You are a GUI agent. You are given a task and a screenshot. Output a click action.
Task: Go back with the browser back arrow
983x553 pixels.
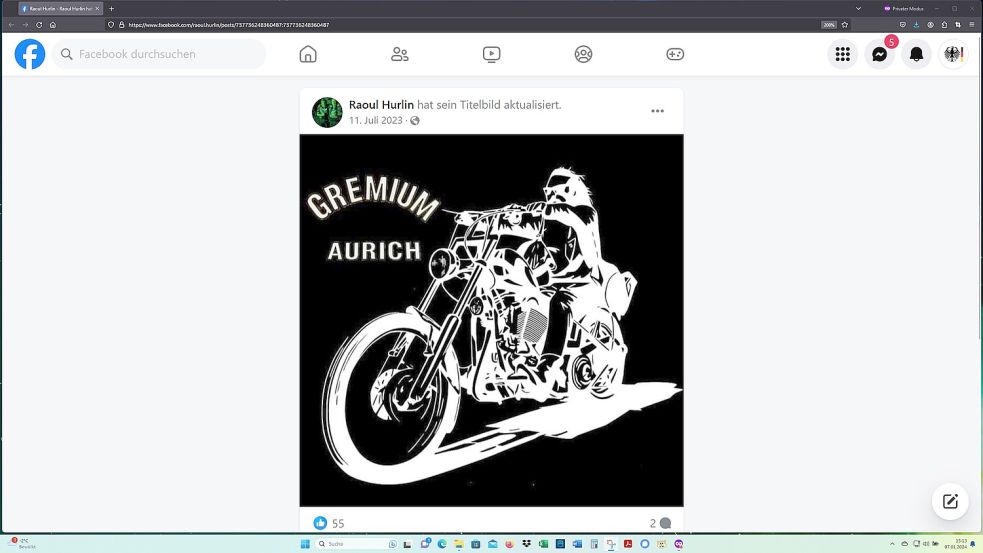tap(11, 25)
